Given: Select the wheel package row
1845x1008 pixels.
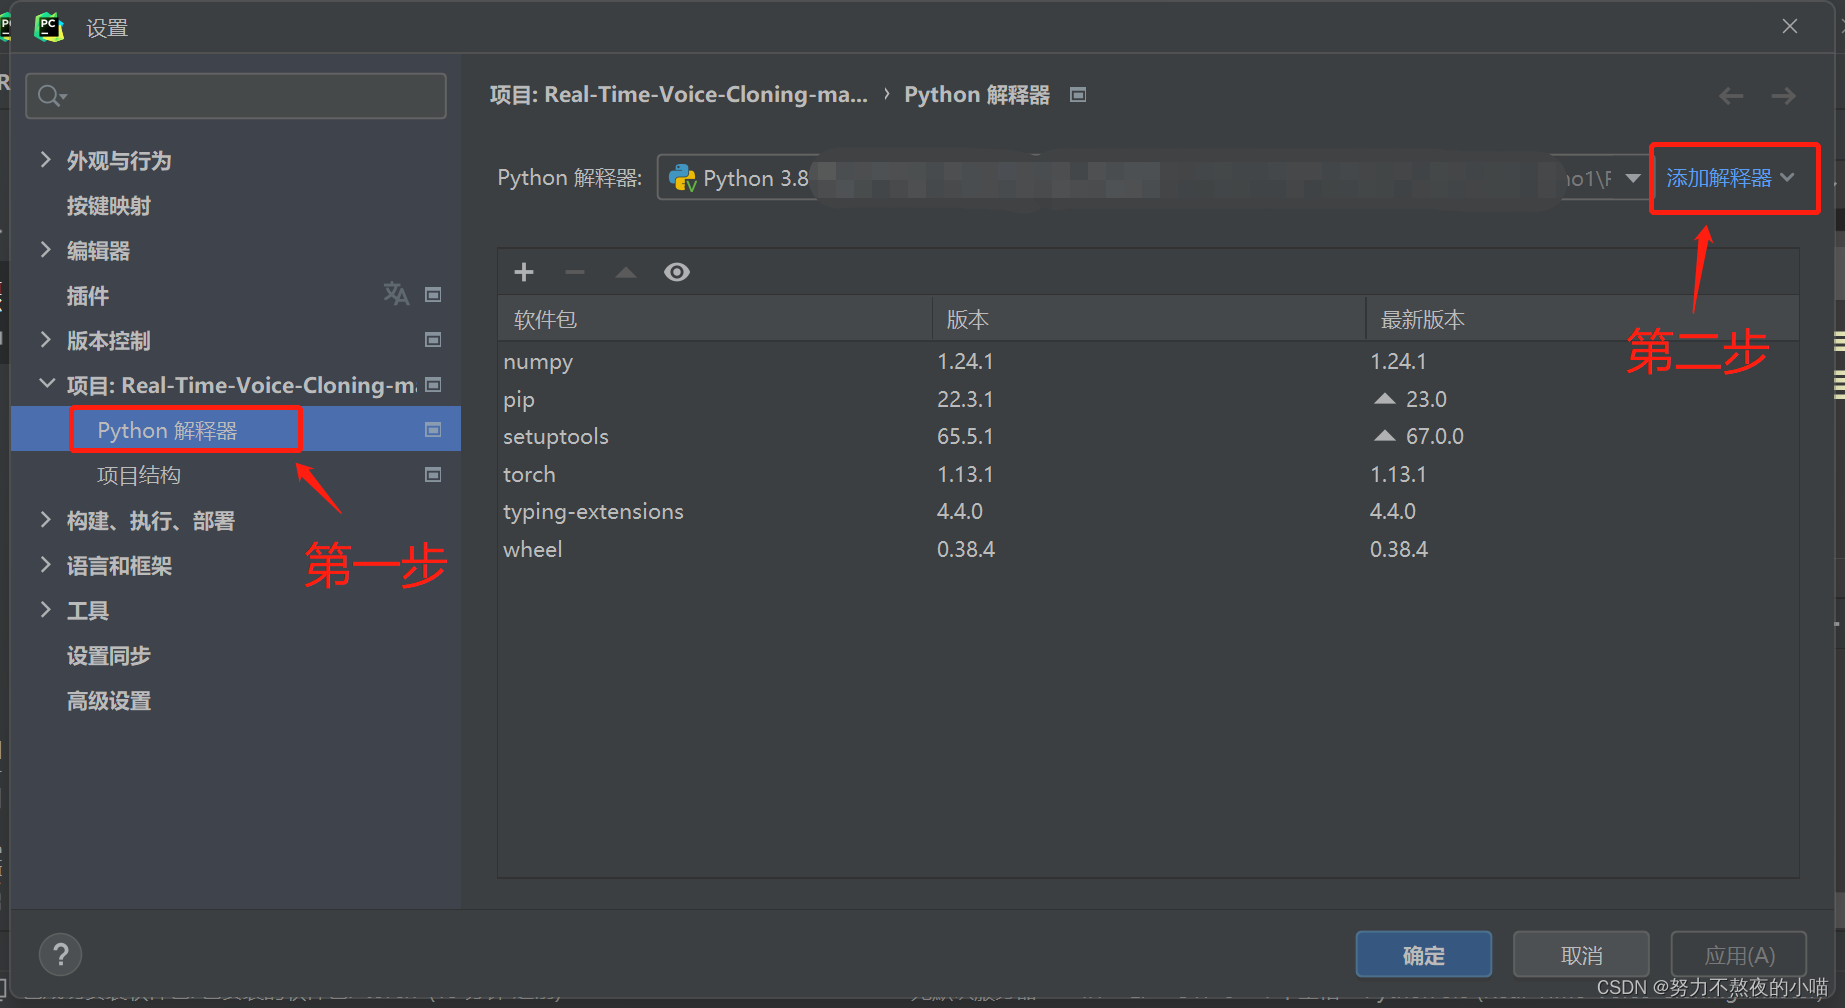Looking at the screenshot, I should tap(1148, 549).
